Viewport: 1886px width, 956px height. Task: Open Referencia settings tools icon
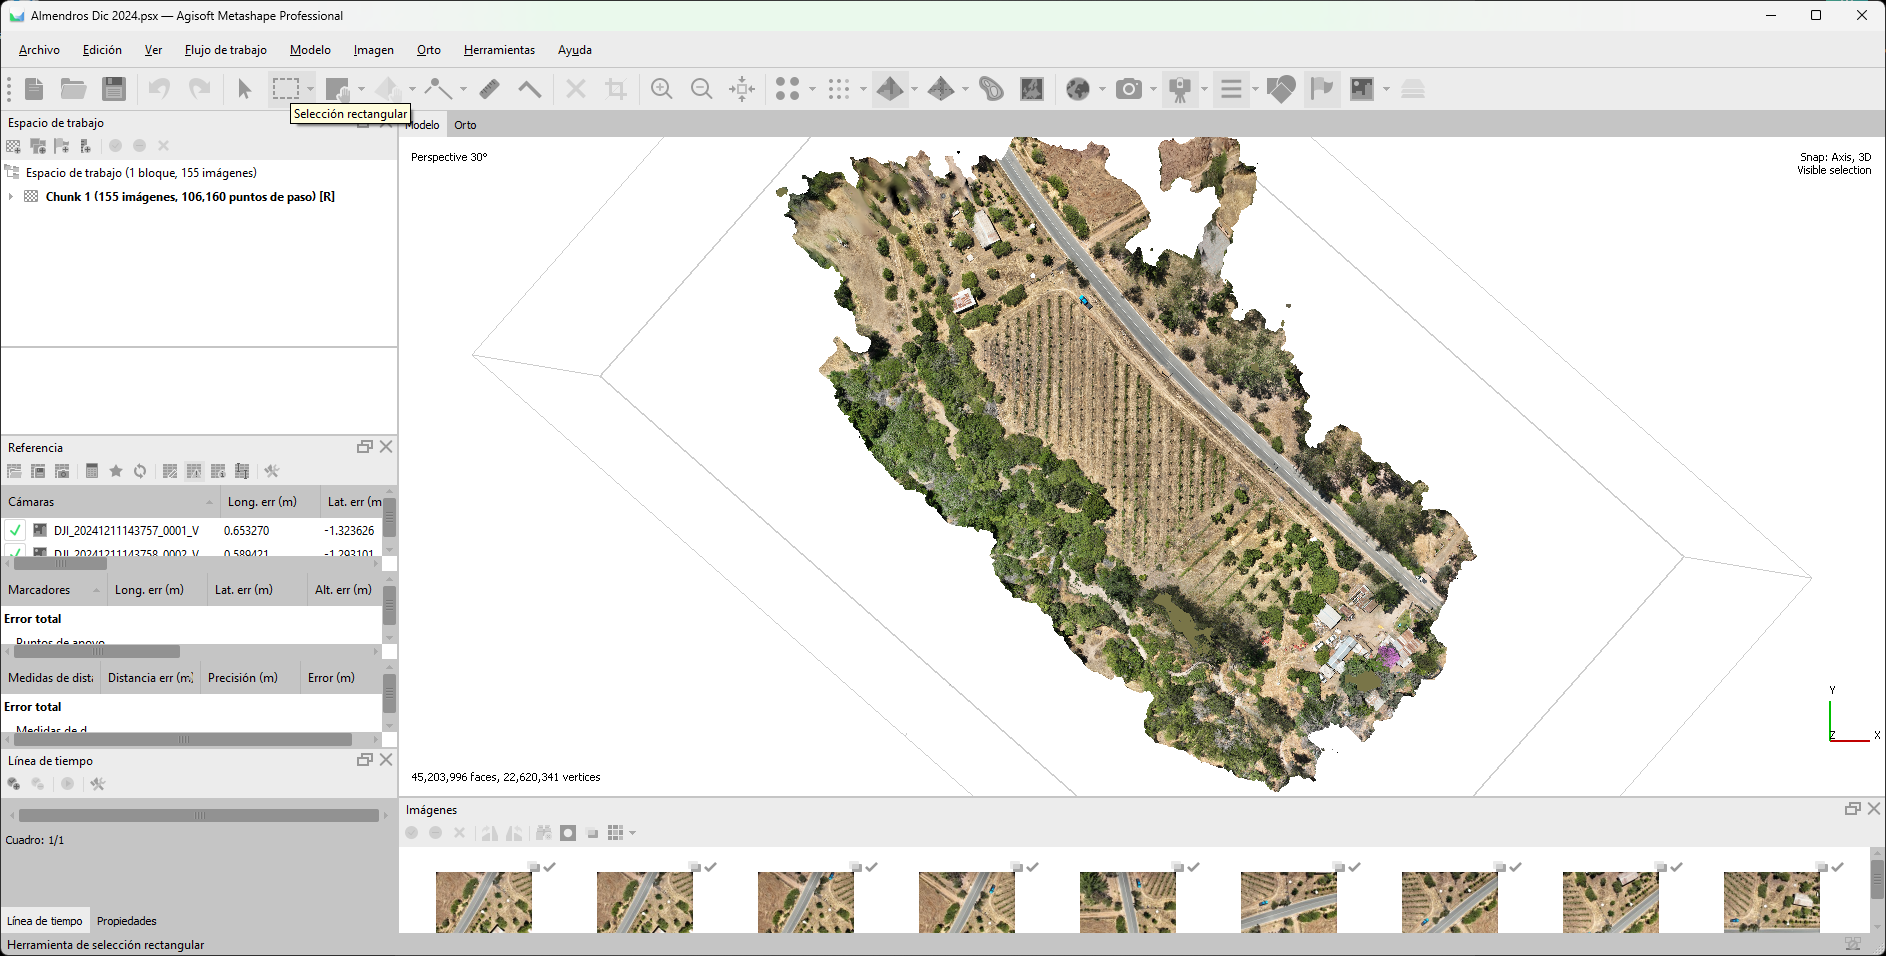(x=271, y=471)
